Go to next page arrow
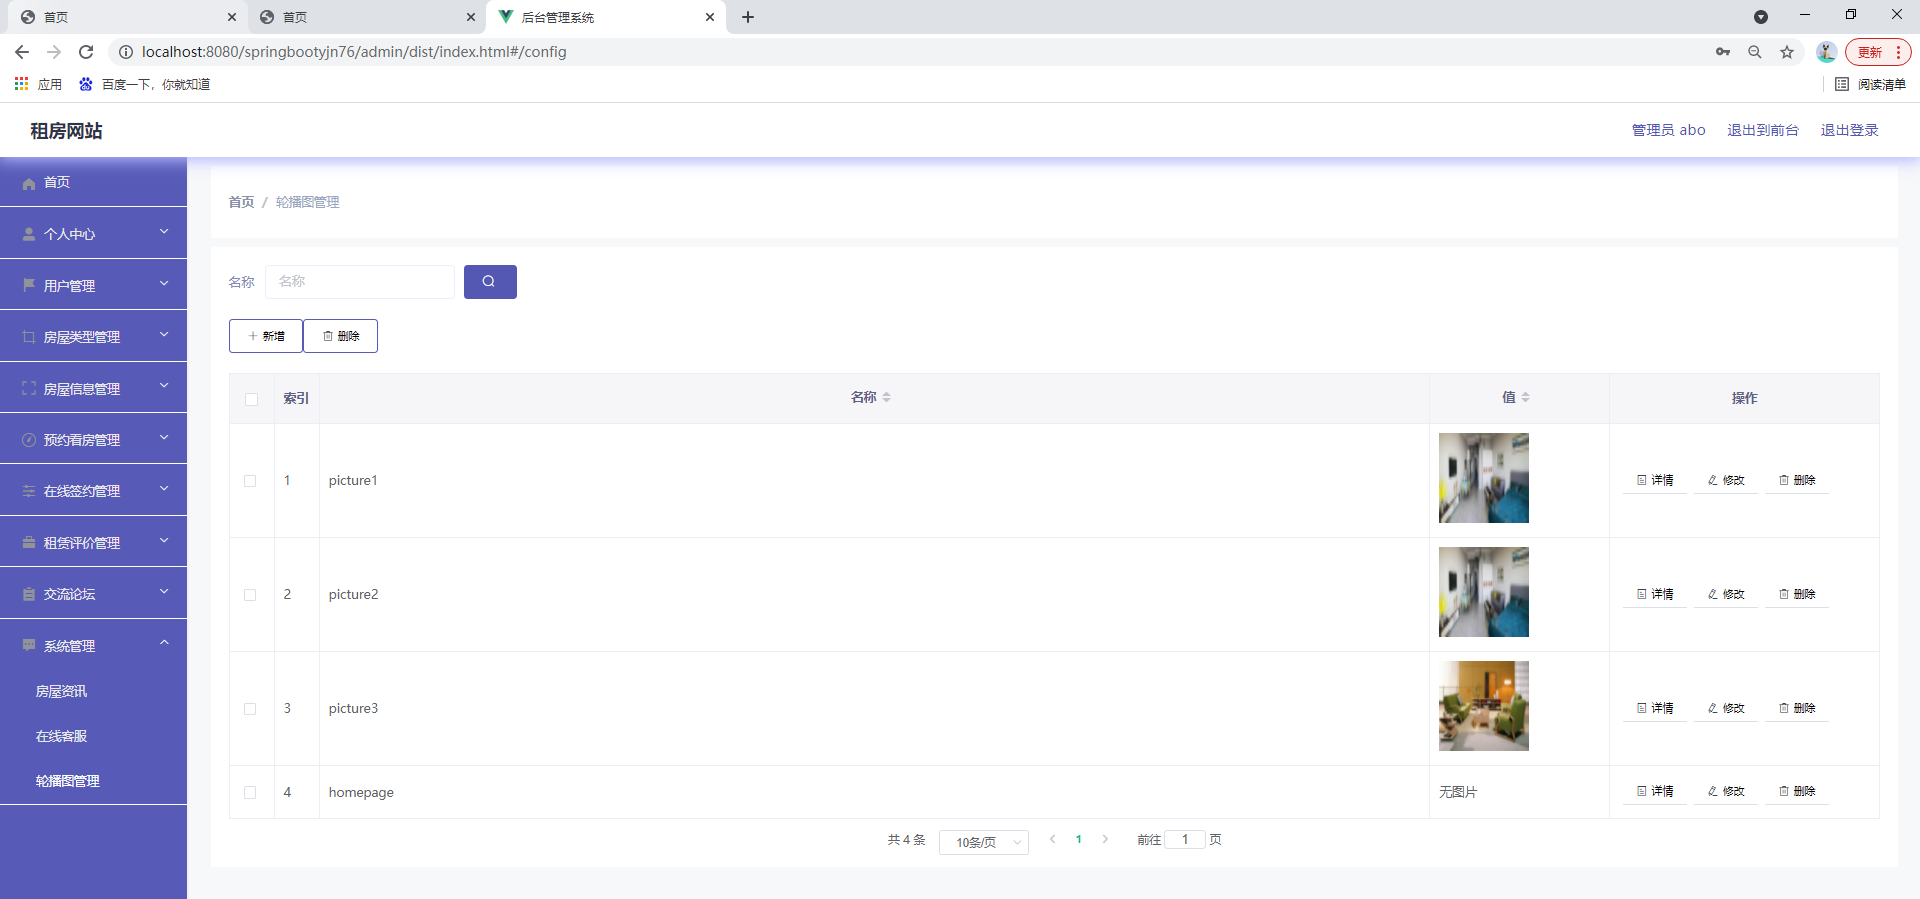1920x899 pixels. (x=1105, y=840)
